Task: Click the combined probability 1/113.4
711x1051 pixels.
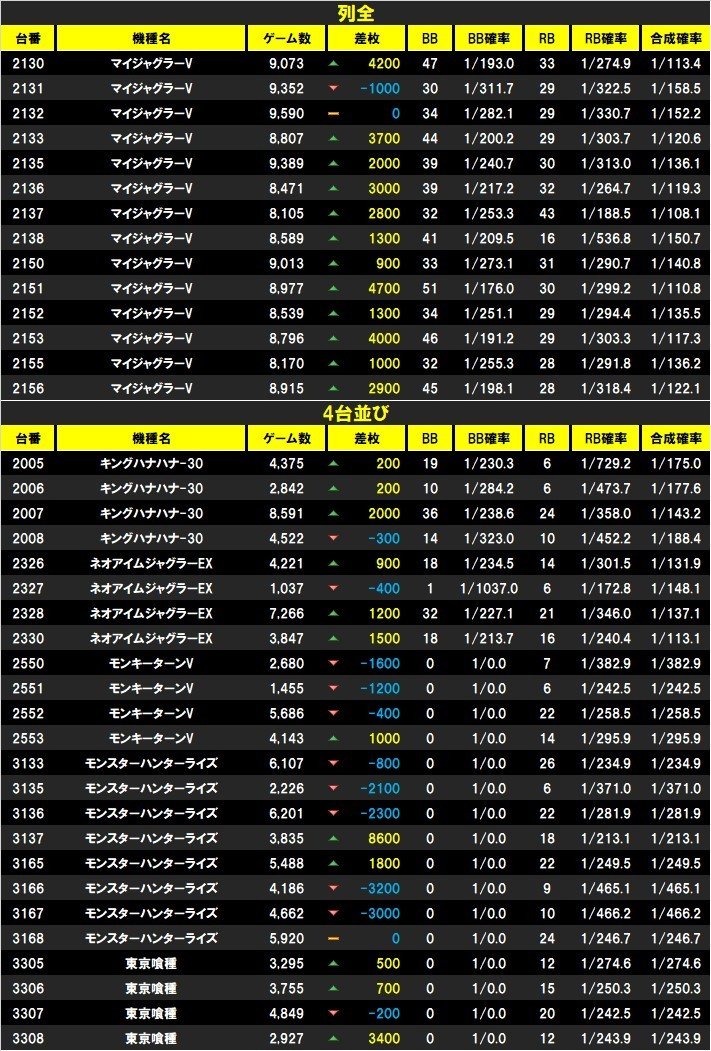Action: 675,64
